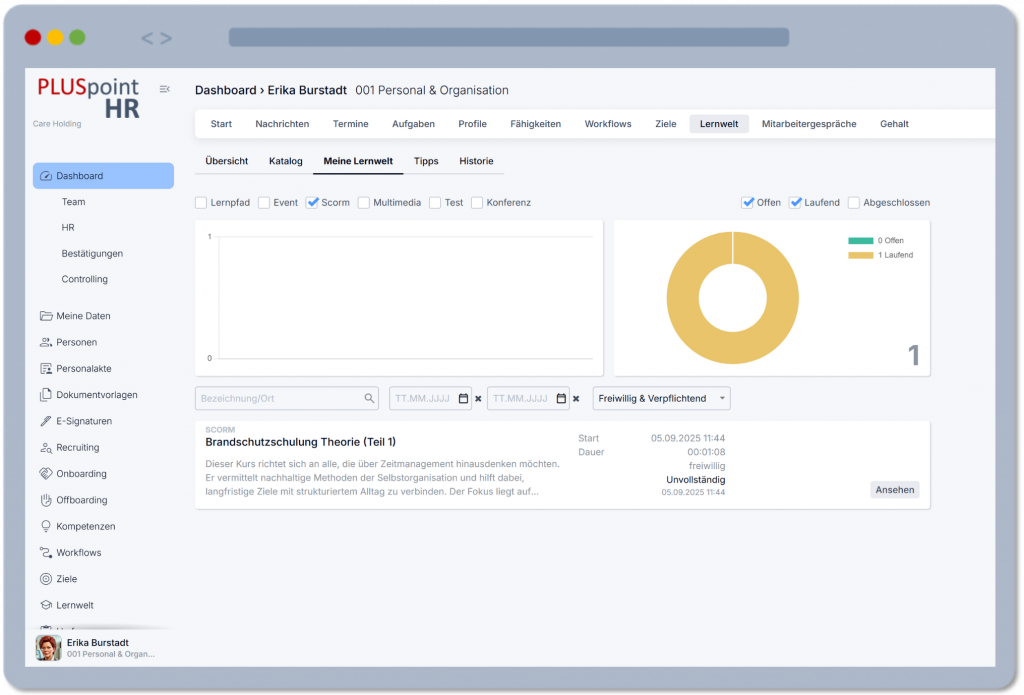Open the Dashboard breadcrumb link

(227, 90)
